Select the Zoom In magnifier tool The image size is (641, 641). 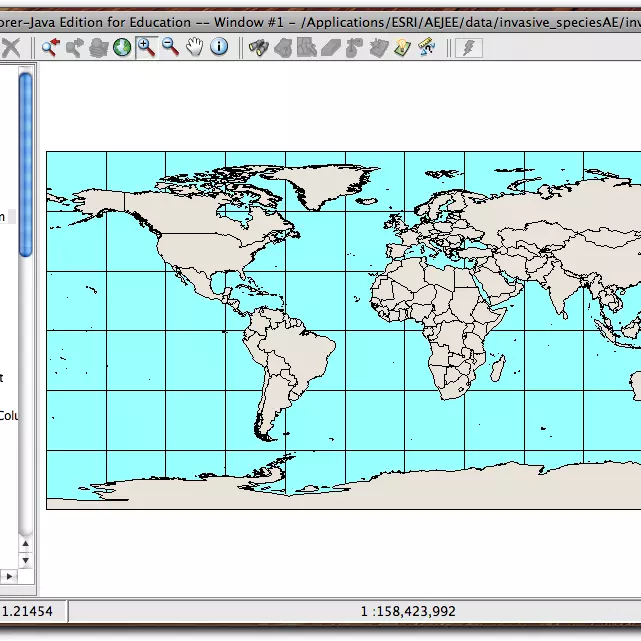[x=146, y=47]
